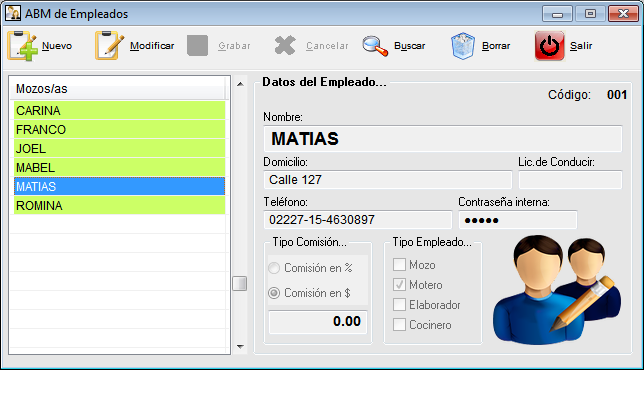Click the Grabar button label
Screen dimensions: 644x400
pos(234,46)
